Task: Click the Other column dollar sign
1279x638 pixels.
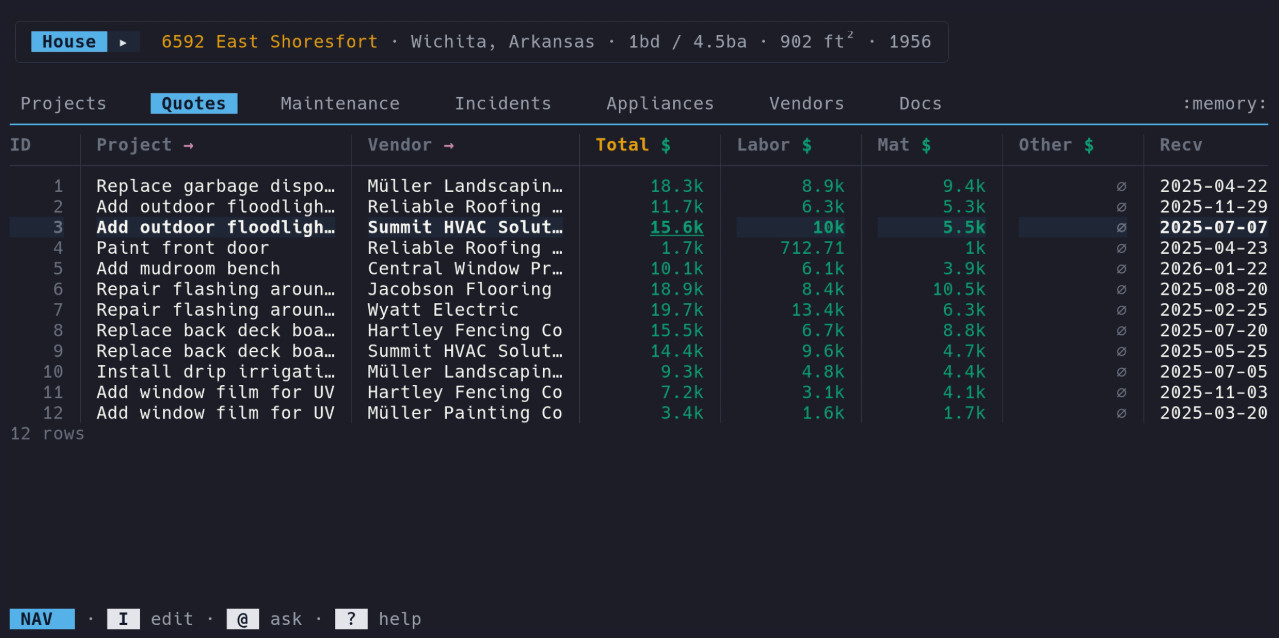Action: coord(1089,145)
